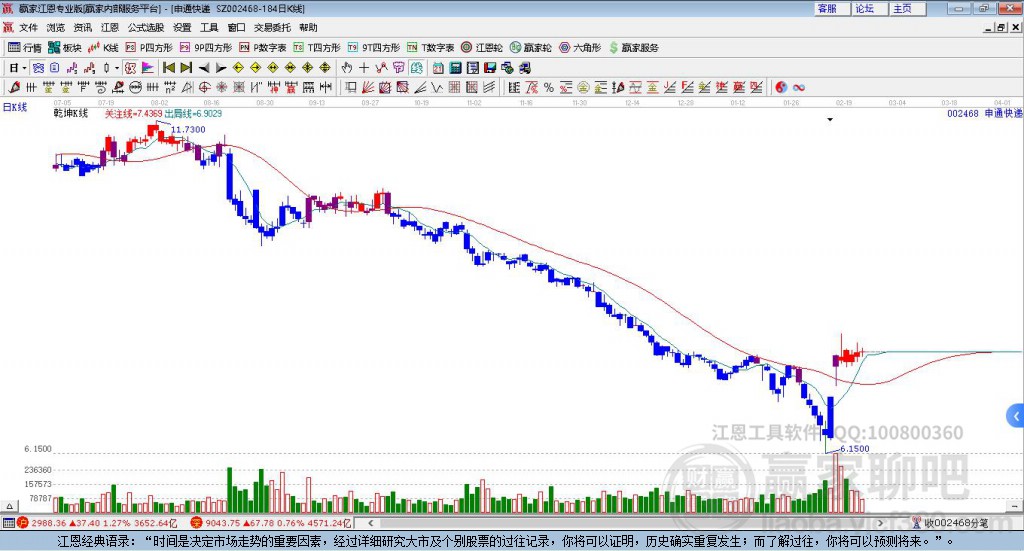Click the black right-arrow step icon
The width and height of the screenshot is (1024, 551).
pos(221,68)
